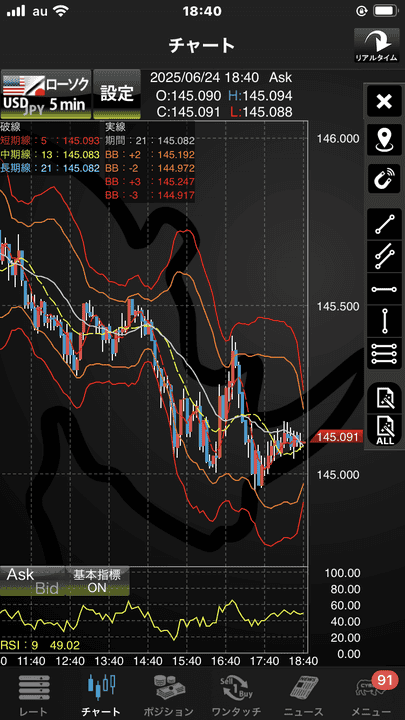Erase ALL drawings icon
405x720 pixels.
384,430
